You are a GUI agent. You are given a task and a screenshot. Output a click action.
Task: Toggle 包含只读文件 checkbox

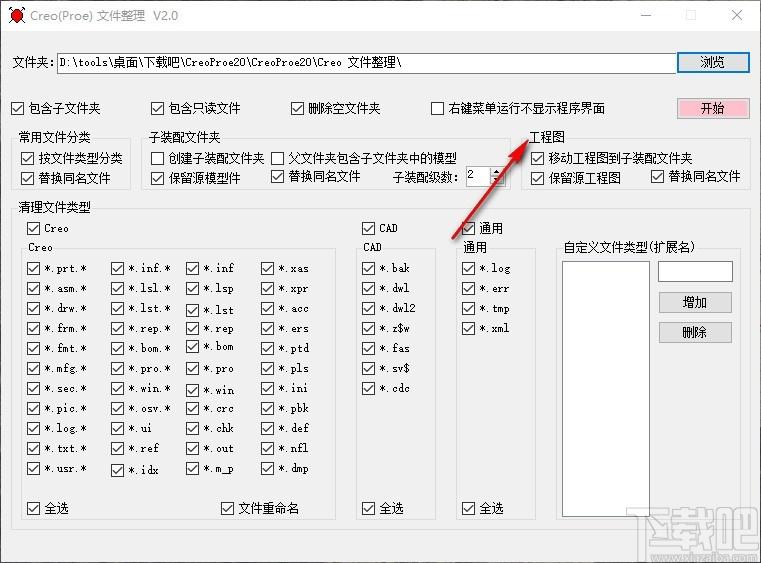[x=157, y=108]
